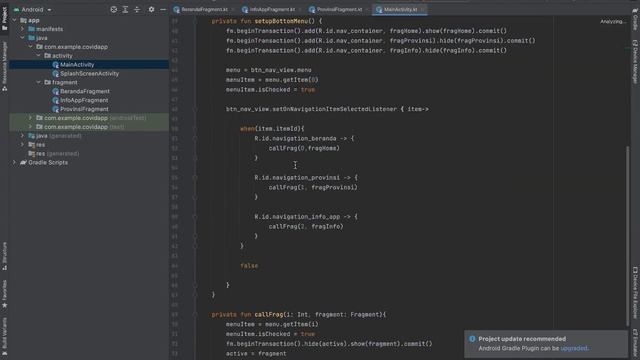The image size is (640, 360).
Task: Click the Kotlin class icon beside BerandaFragment in the tree
Action: [x=56, y=91]
